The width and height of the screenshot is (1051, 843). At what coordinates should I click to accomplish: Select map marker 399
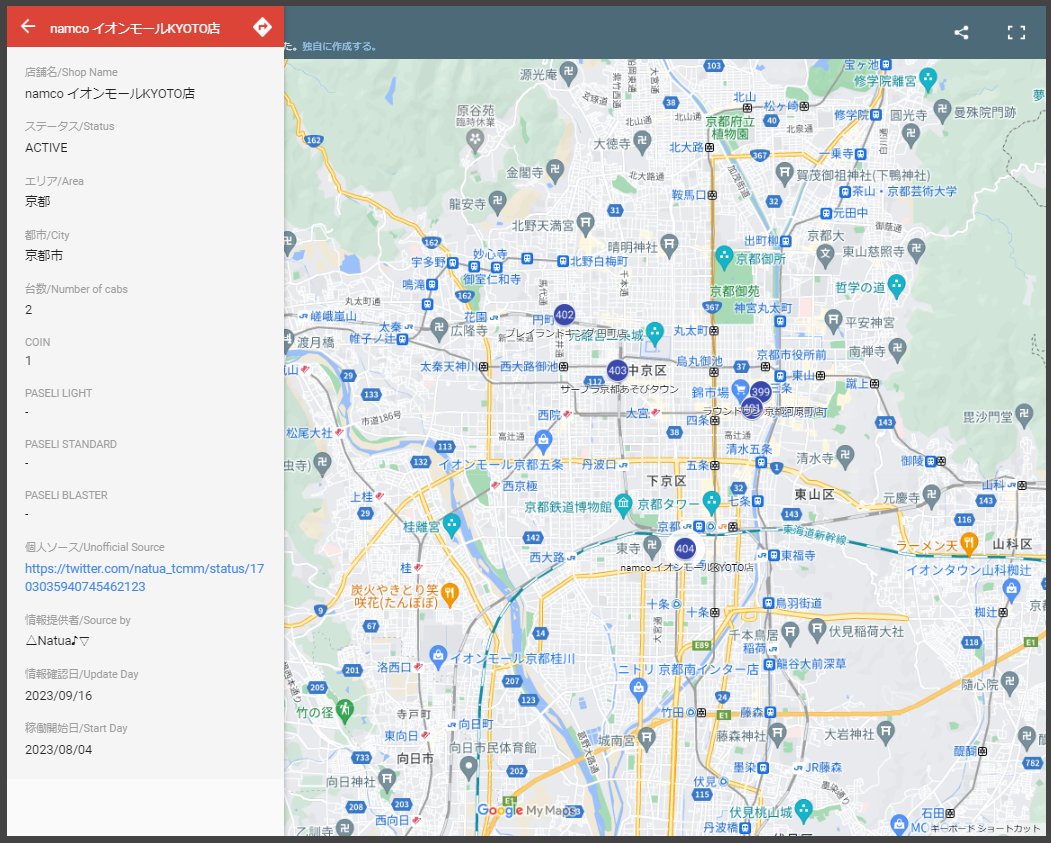pyautogui.click(x=761, y=392)
